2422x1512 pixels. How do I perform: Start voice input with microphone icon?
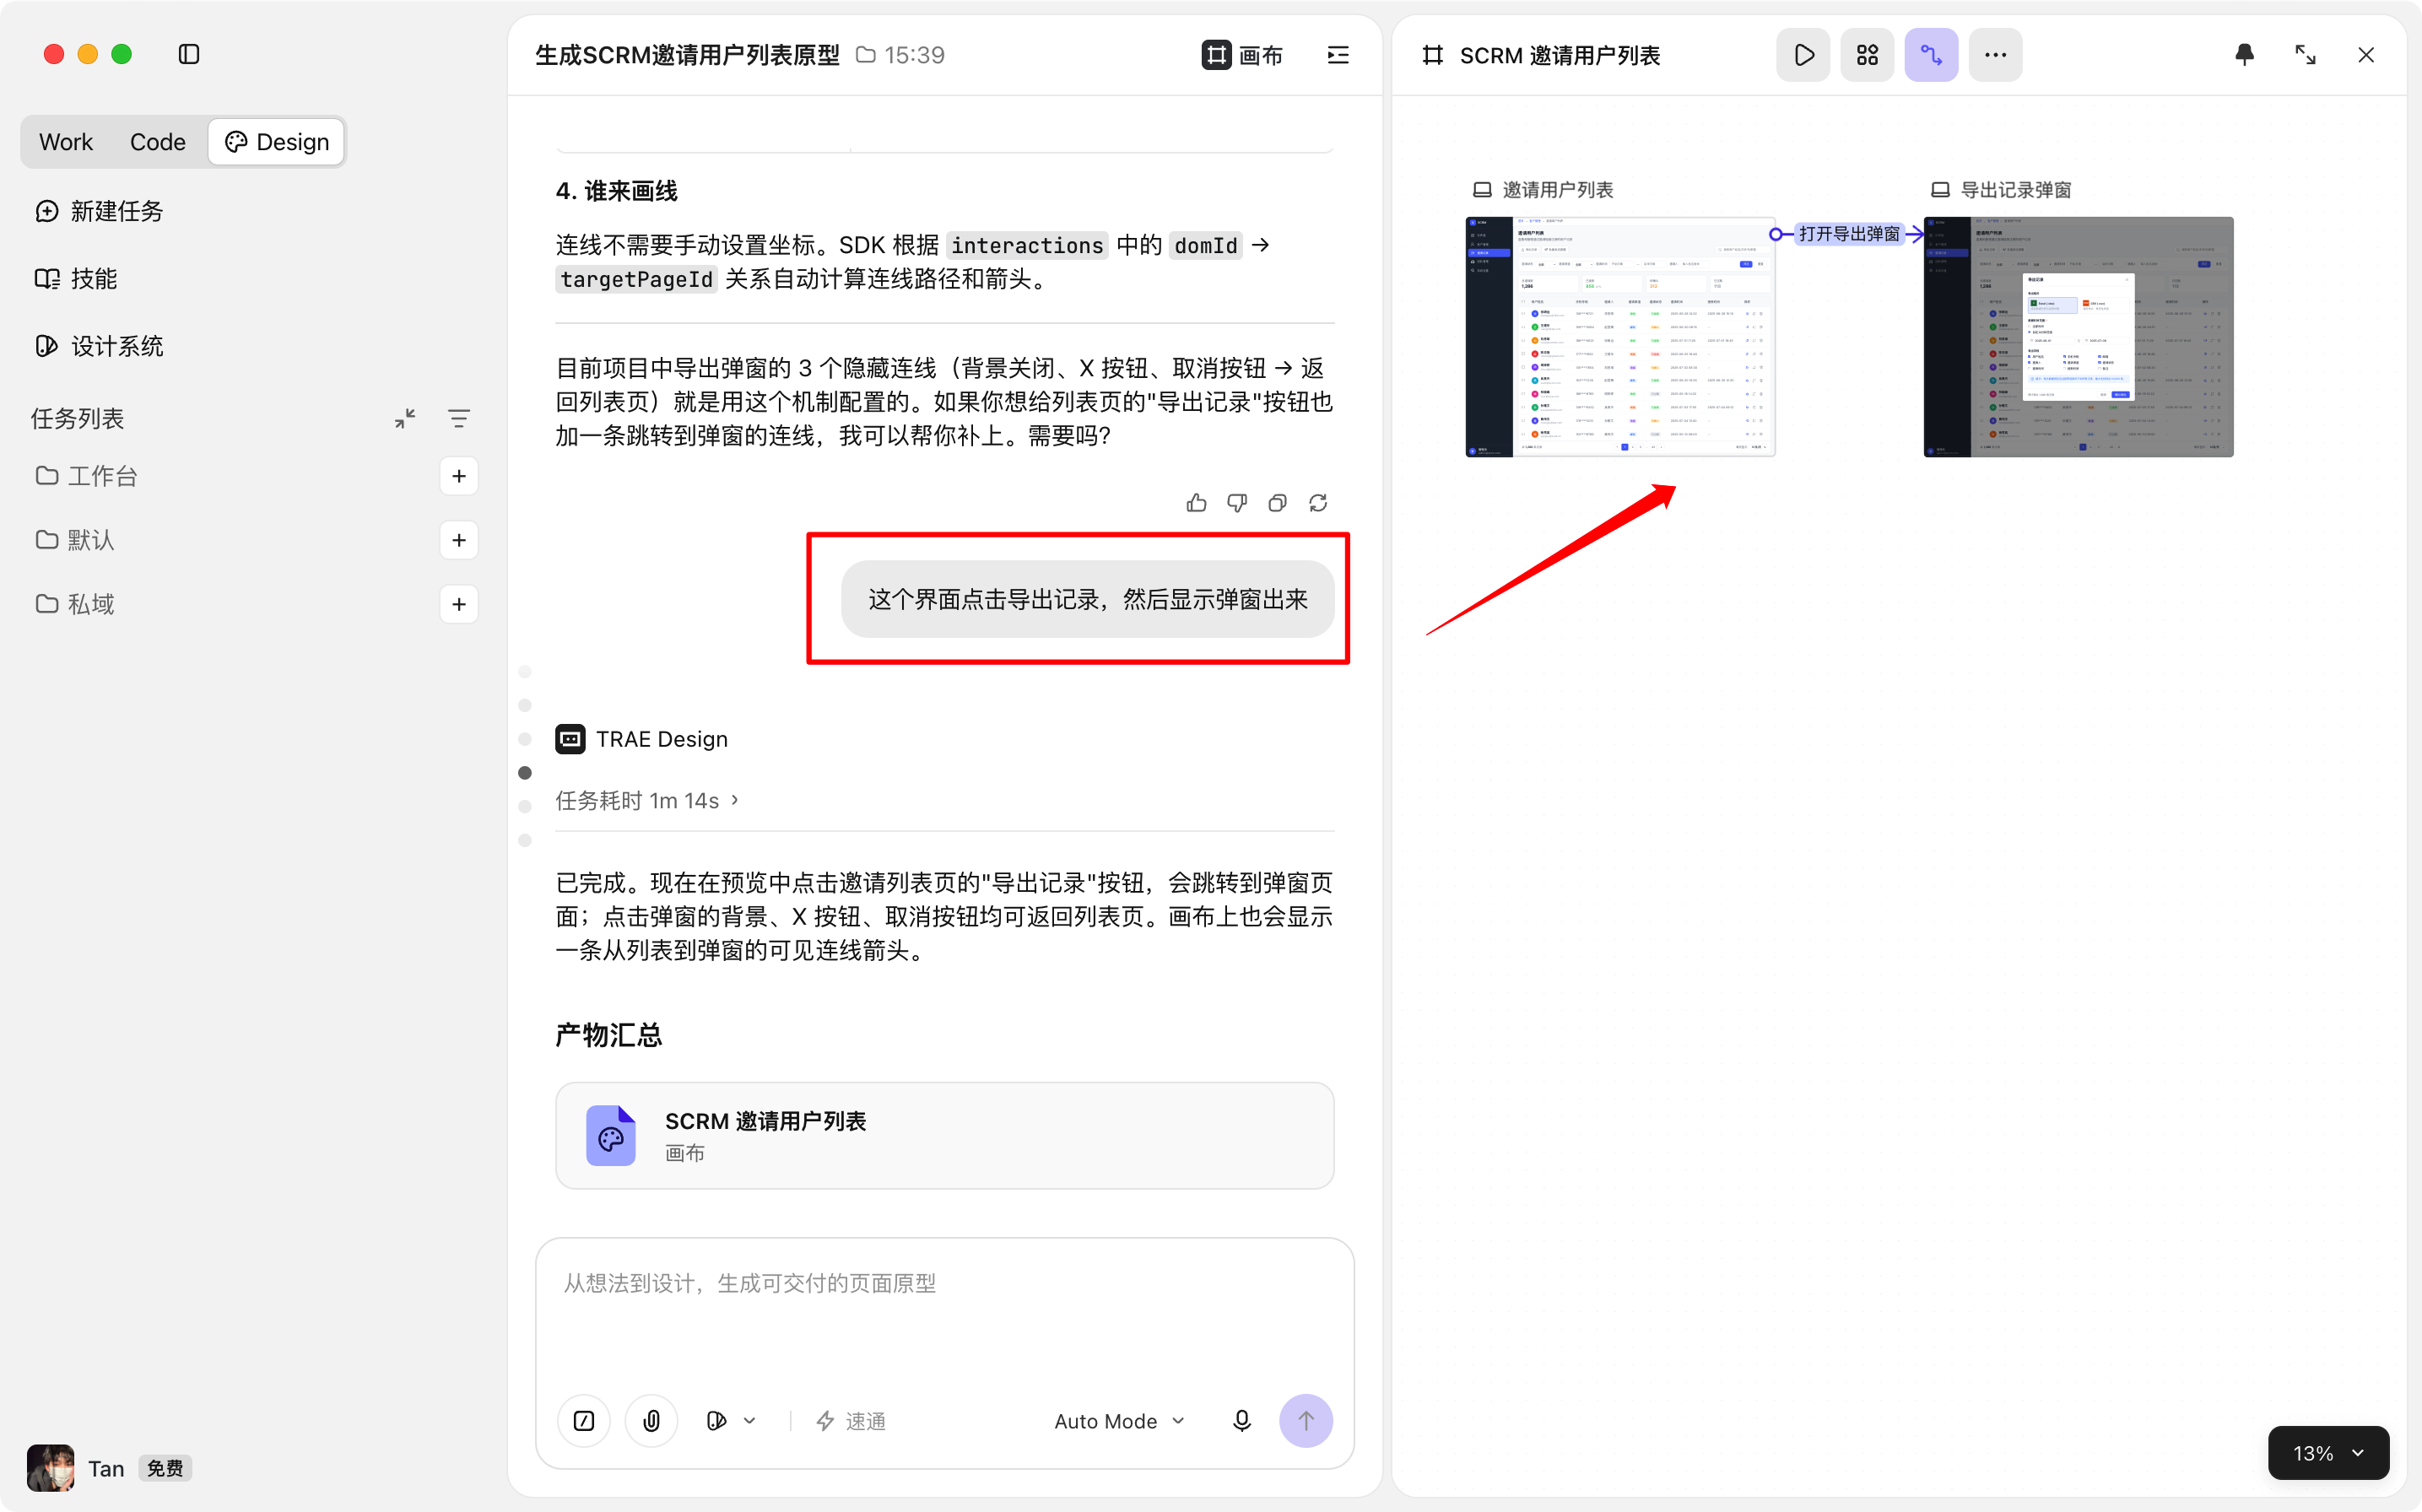click(1242, 1421)
